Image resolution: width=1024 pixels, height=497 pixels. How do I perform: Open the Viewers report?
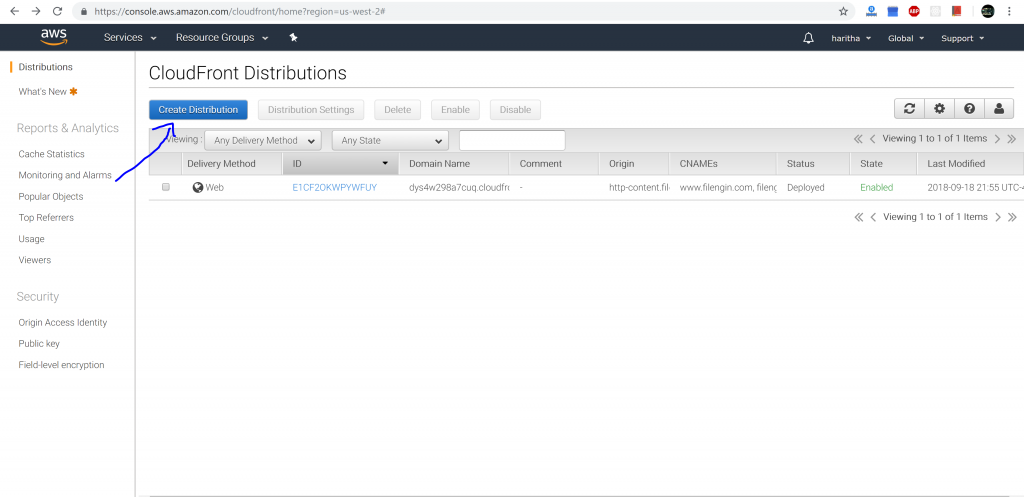35,260
